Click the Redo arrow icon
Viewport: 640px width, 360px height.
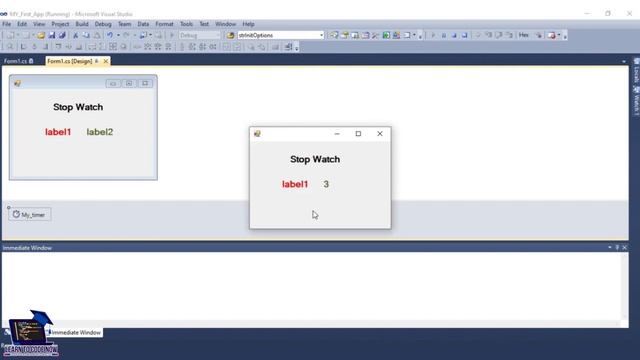coord(127,36)
